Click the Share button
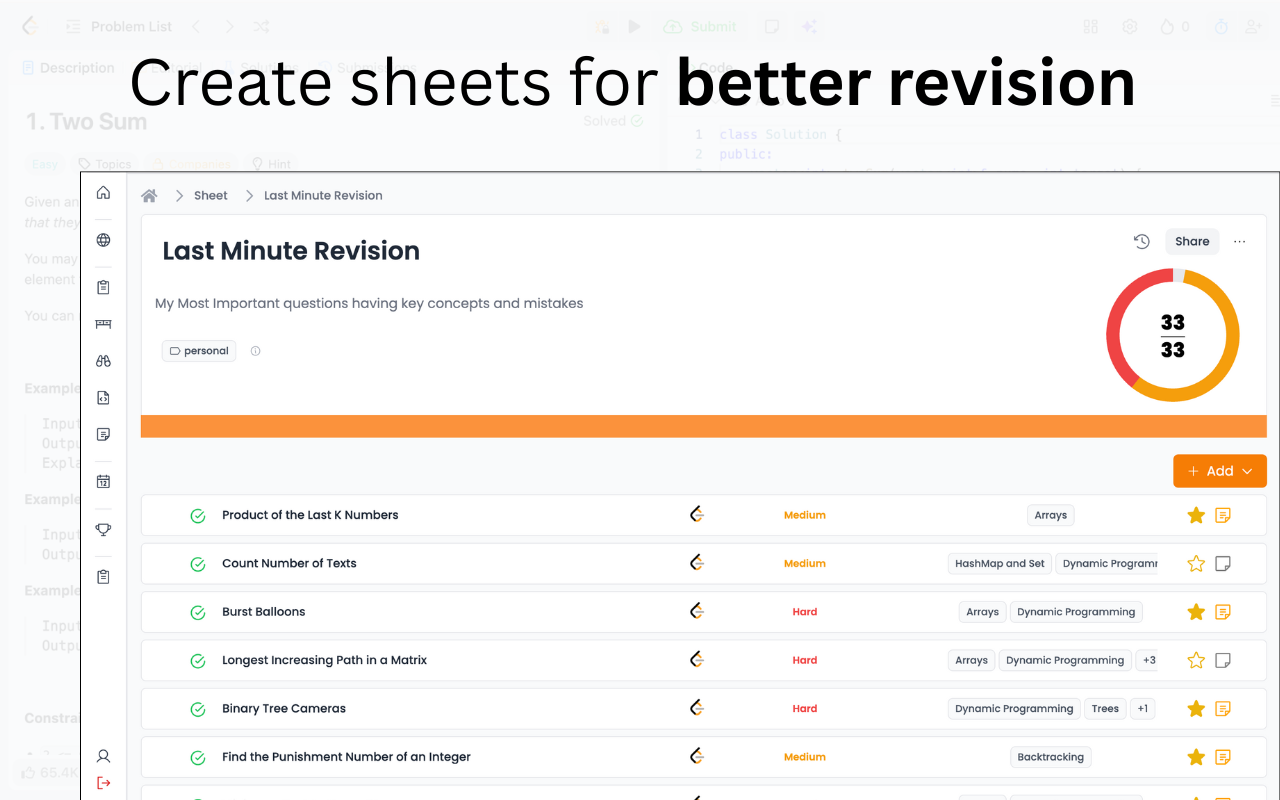This screenshot has width=1280, height=800. [1192, 241]
